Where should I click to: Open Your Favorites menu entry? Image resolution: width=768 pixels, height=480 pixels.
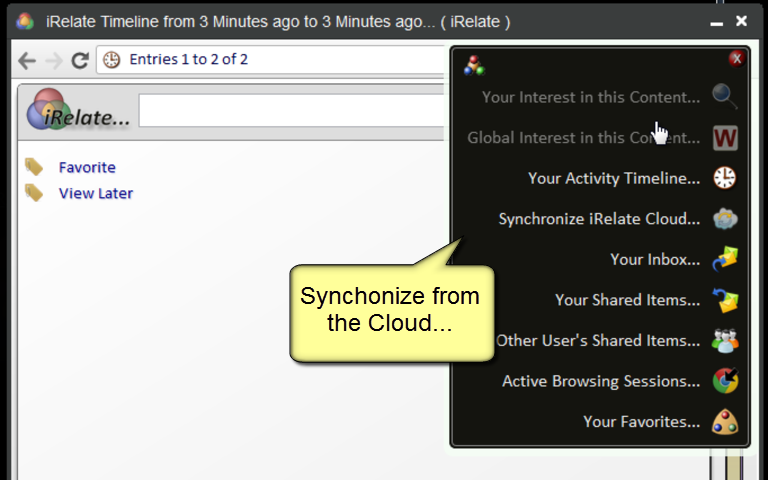click(x=641, y=422)
